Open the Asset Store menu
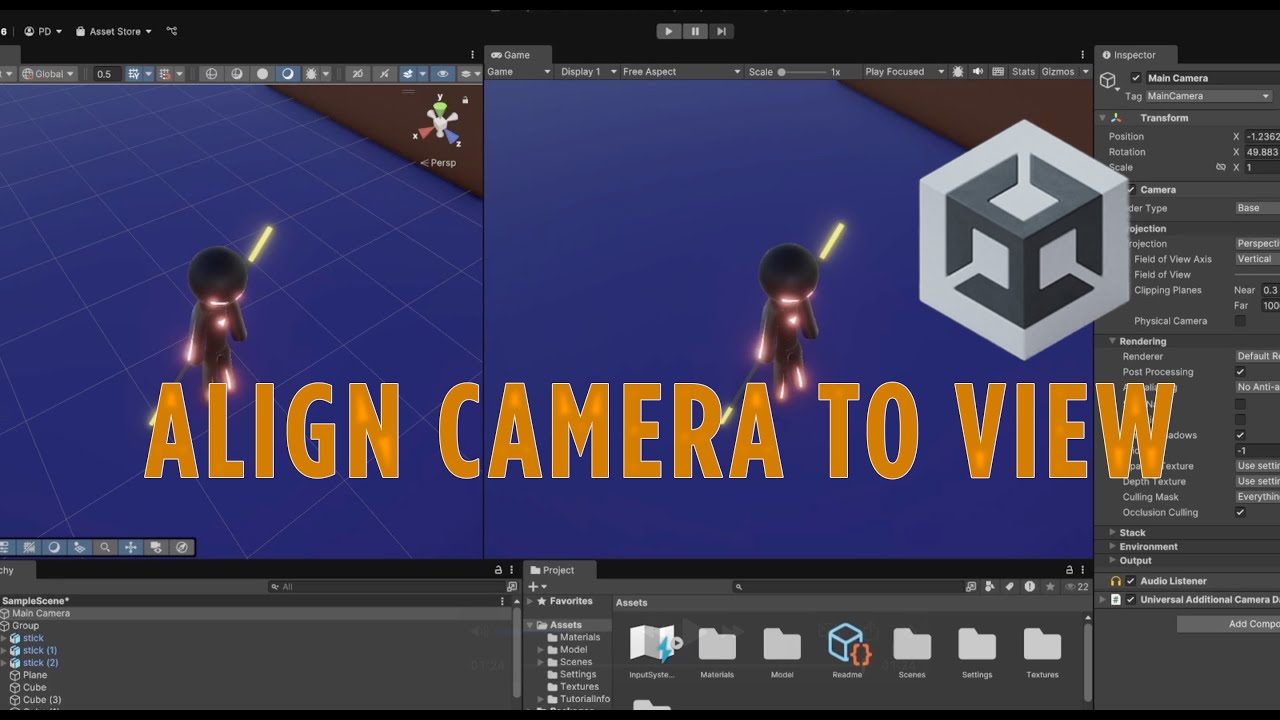Viewport: 1280px width, 720px height. tap(114, 31)
